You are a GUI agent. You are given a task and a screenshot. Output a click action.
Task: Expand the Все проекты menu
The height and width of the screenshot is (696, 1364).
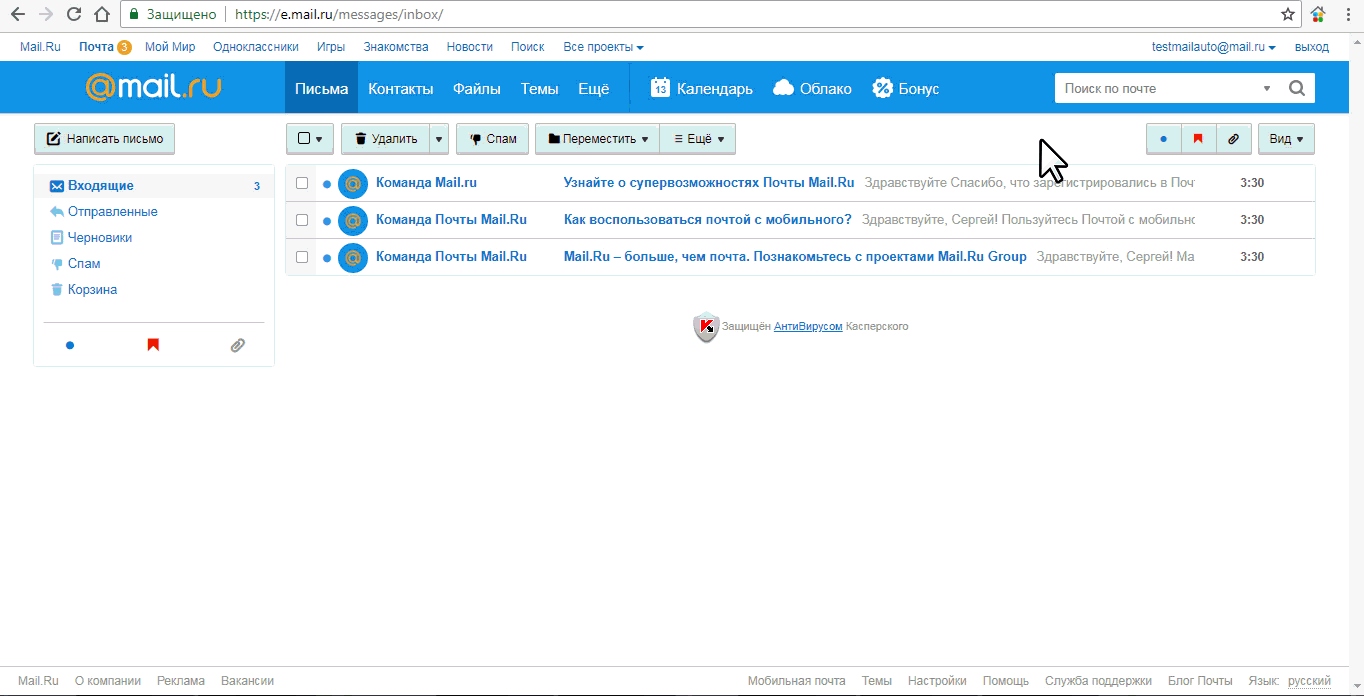point(603,47)
